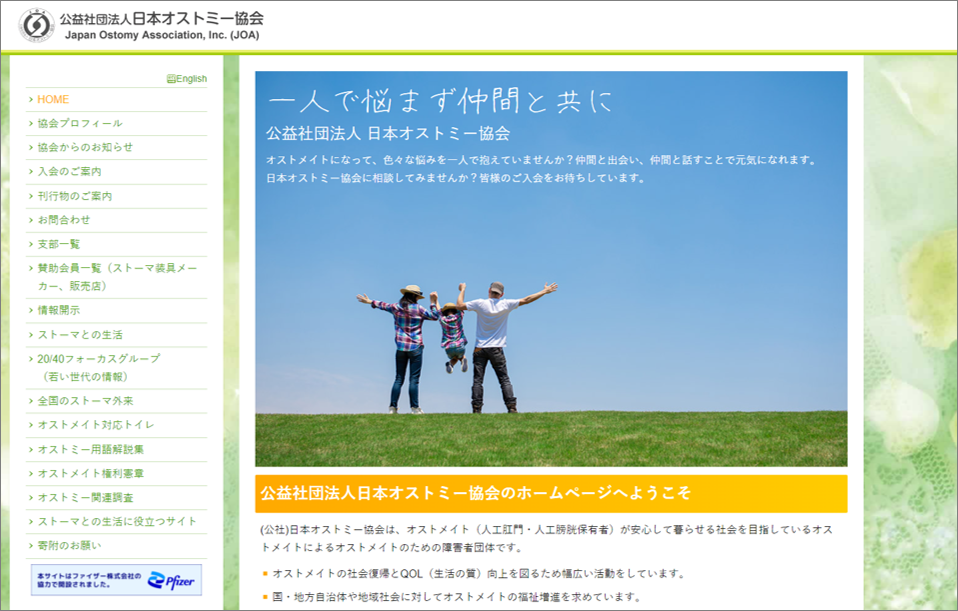
Task: Go to 入会のご案内 page
Action: [69, 172]
